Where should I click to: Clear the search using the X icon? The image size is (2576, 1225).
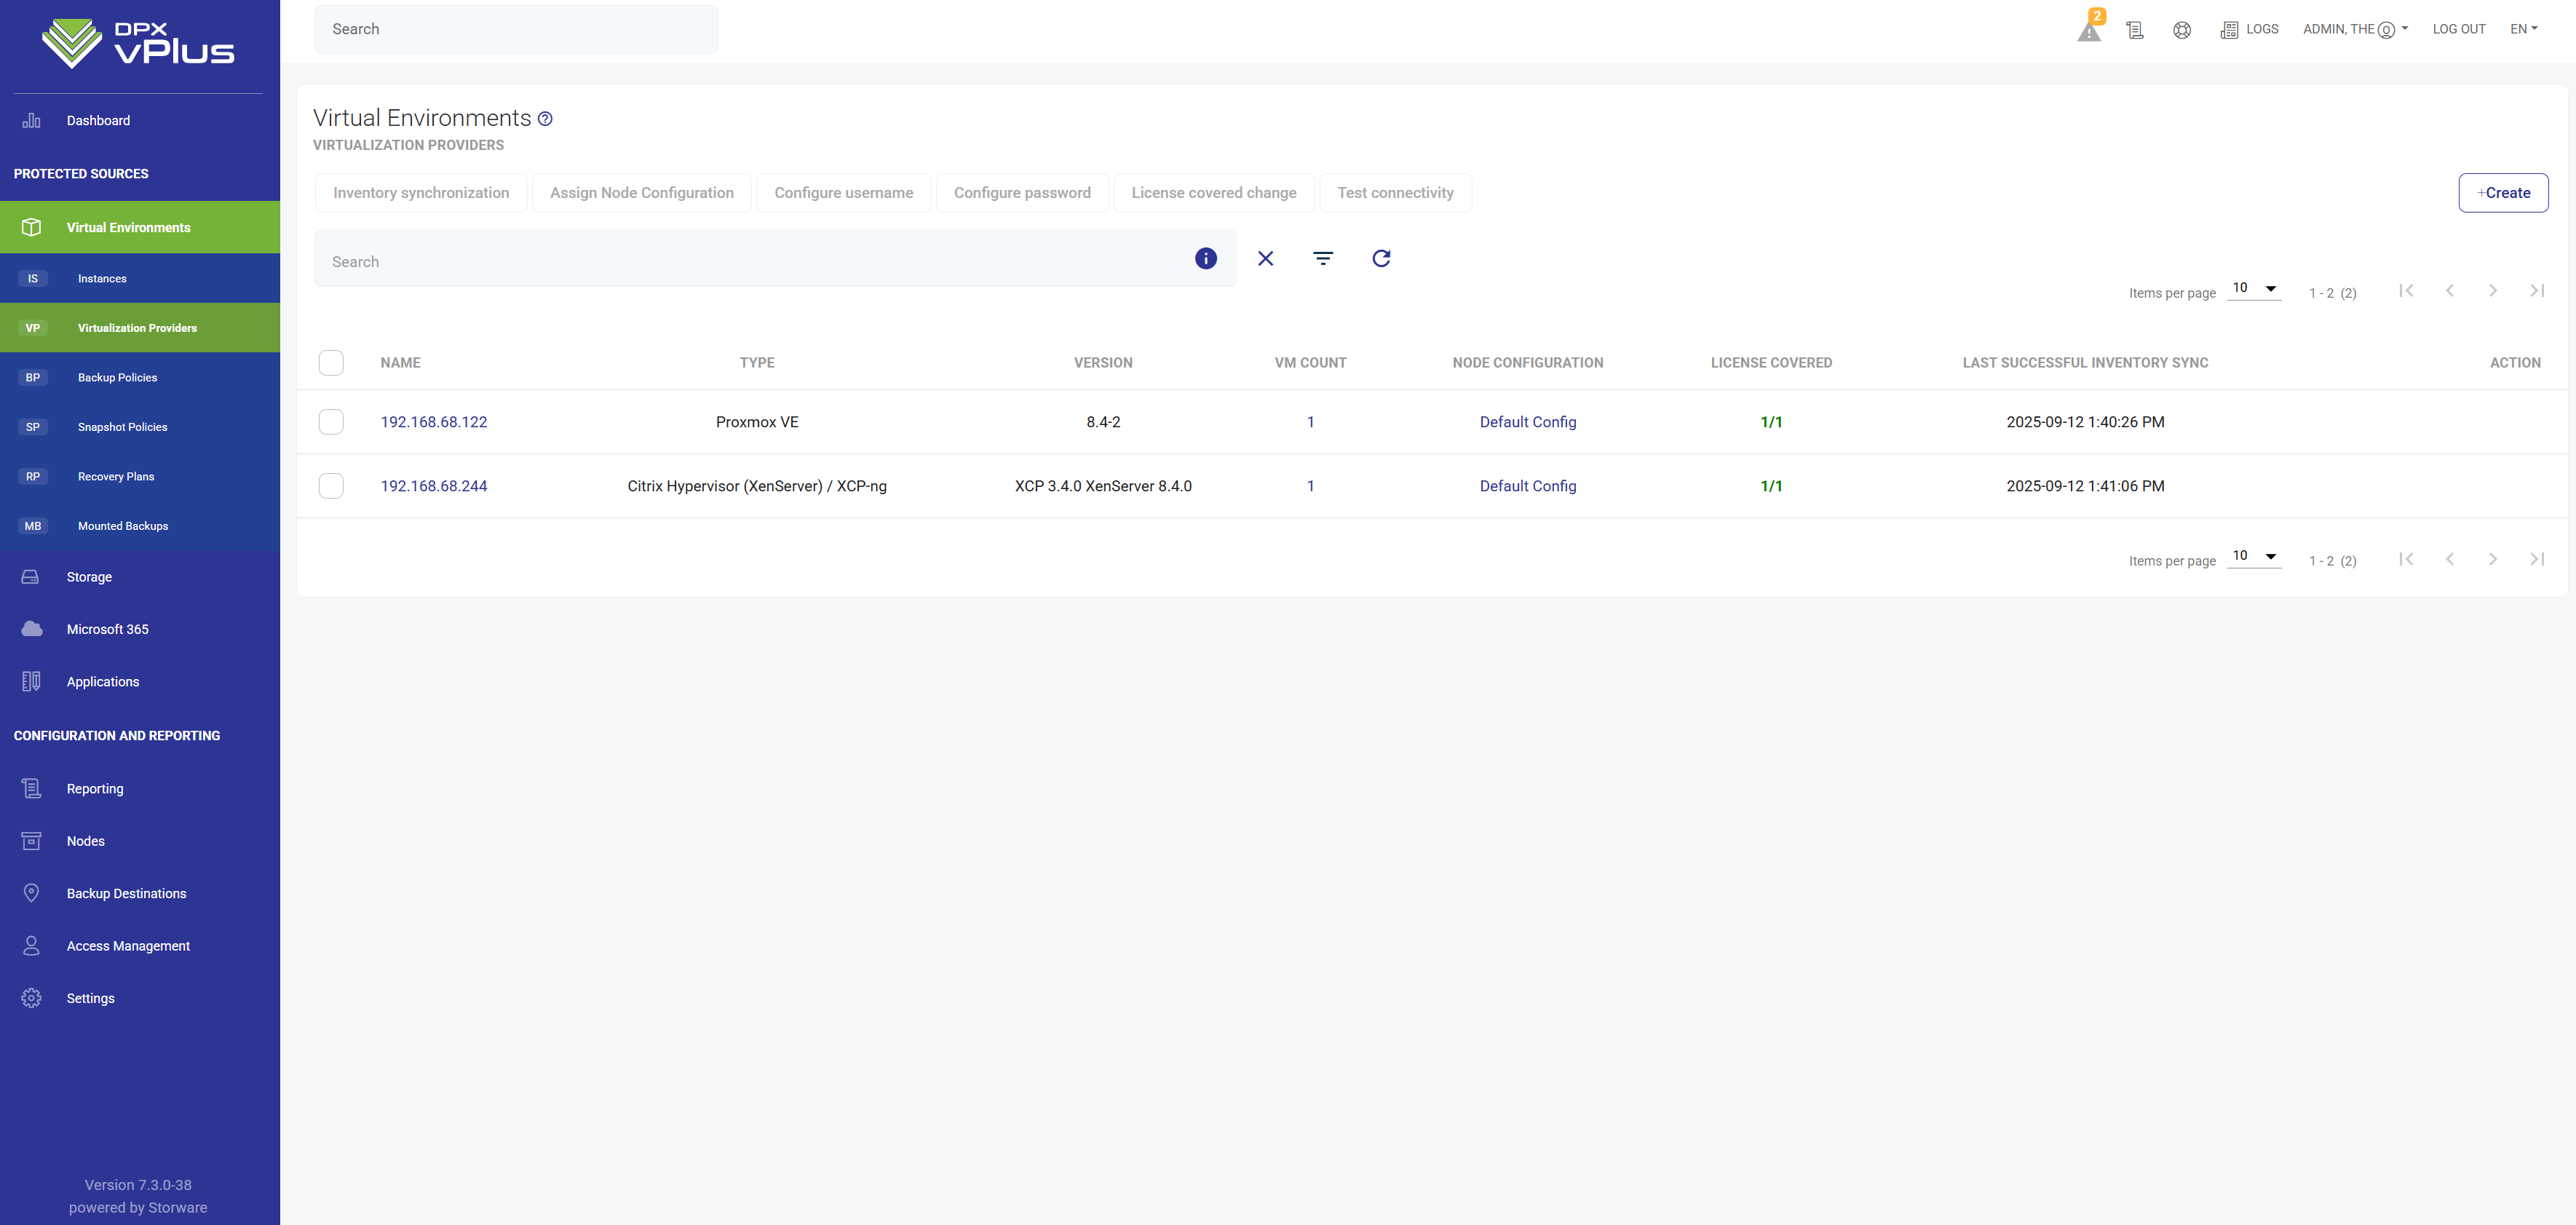tap(1265, 258)
